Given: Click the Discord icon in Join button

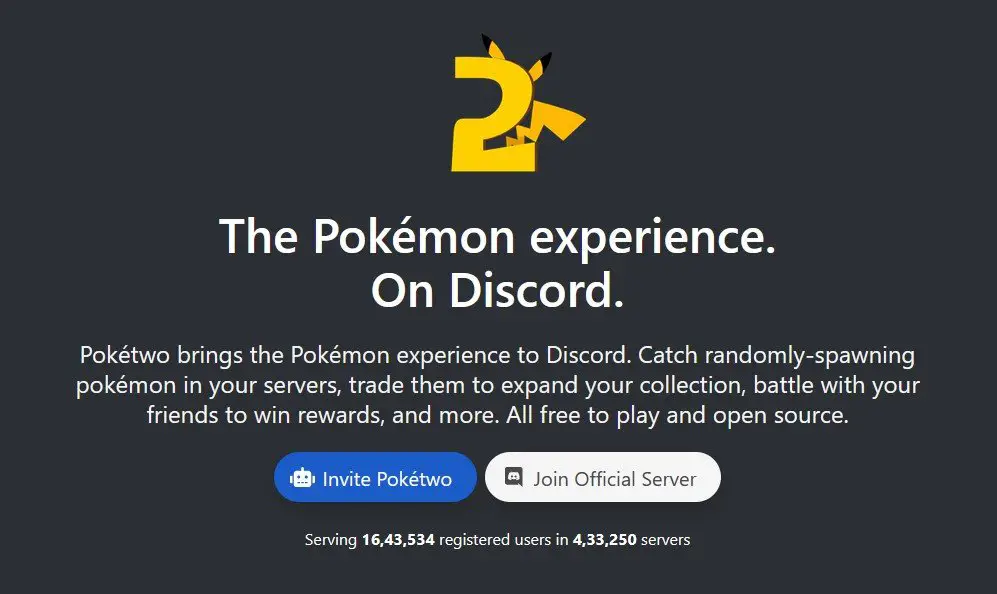Looking at the screenshot, I should click(513, 476).
